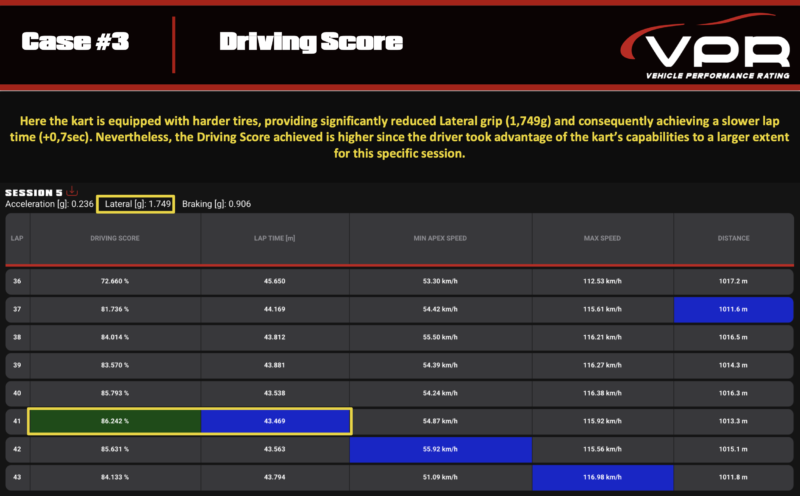This screenshot has height=496, width=800.
Task: Click the blue 43.469 lap time cell
Action: click(275, 421)
